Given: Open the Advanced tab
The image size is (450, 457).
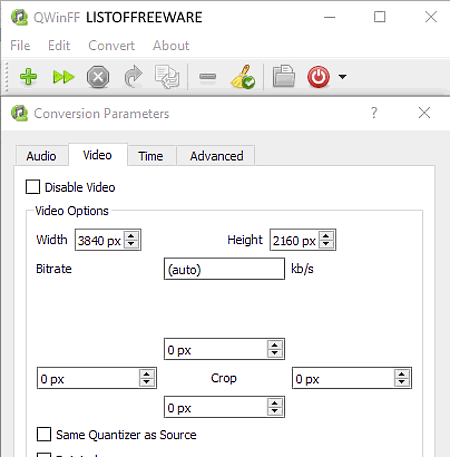Looking at the screenshot, I should coord(217,156).
